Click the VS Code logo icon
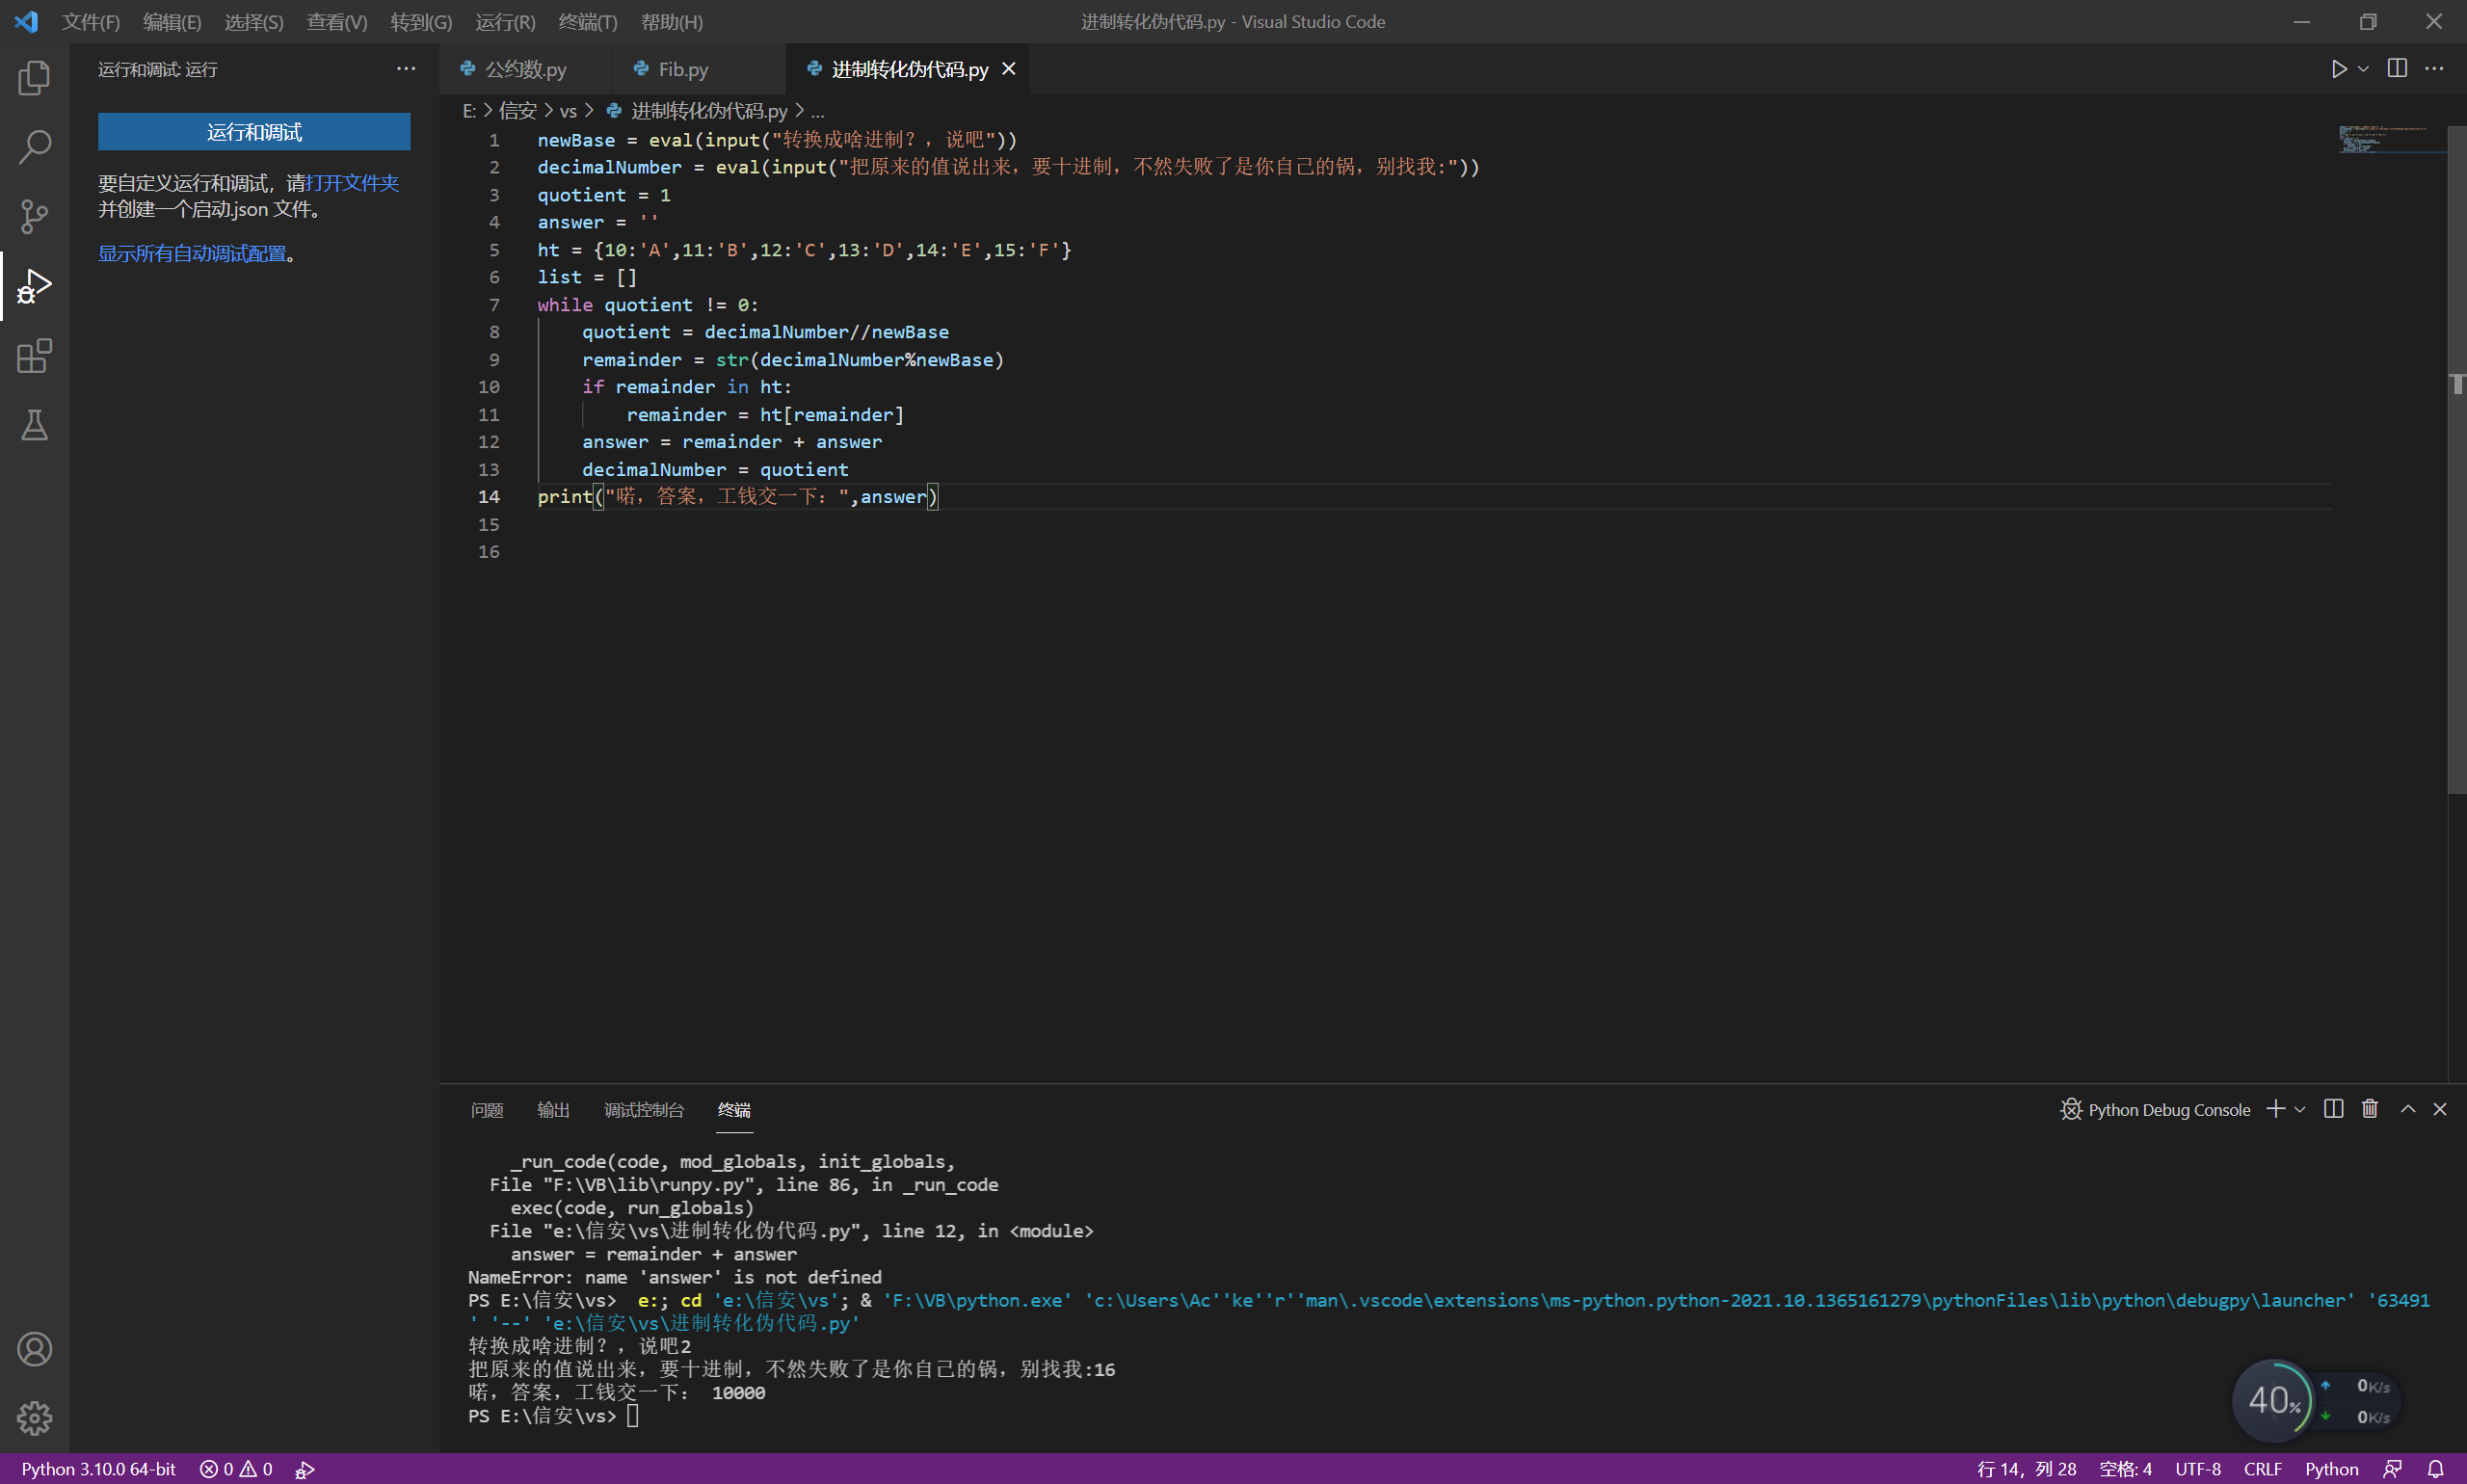The height and width of the screenshot is (1484, 2467). pyautogui.click(x=26, y=21)
